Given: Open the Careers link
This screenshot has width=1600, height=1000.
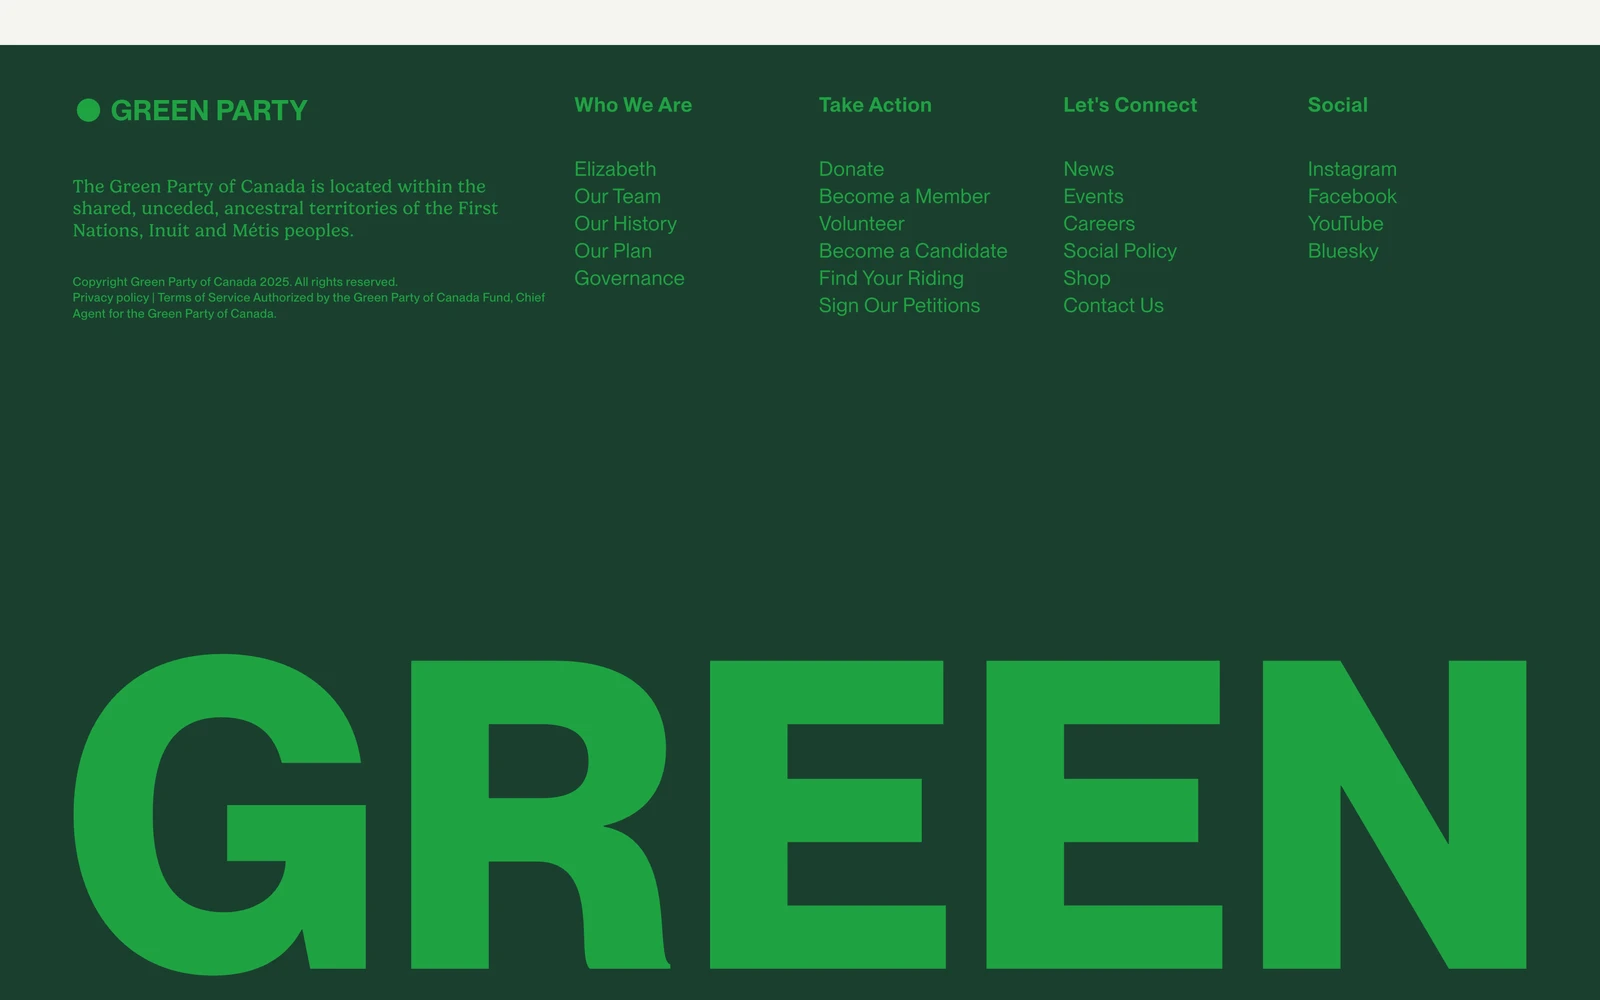Looking at the screenshot, I should pyautogui.click(x=1099, y=223).
